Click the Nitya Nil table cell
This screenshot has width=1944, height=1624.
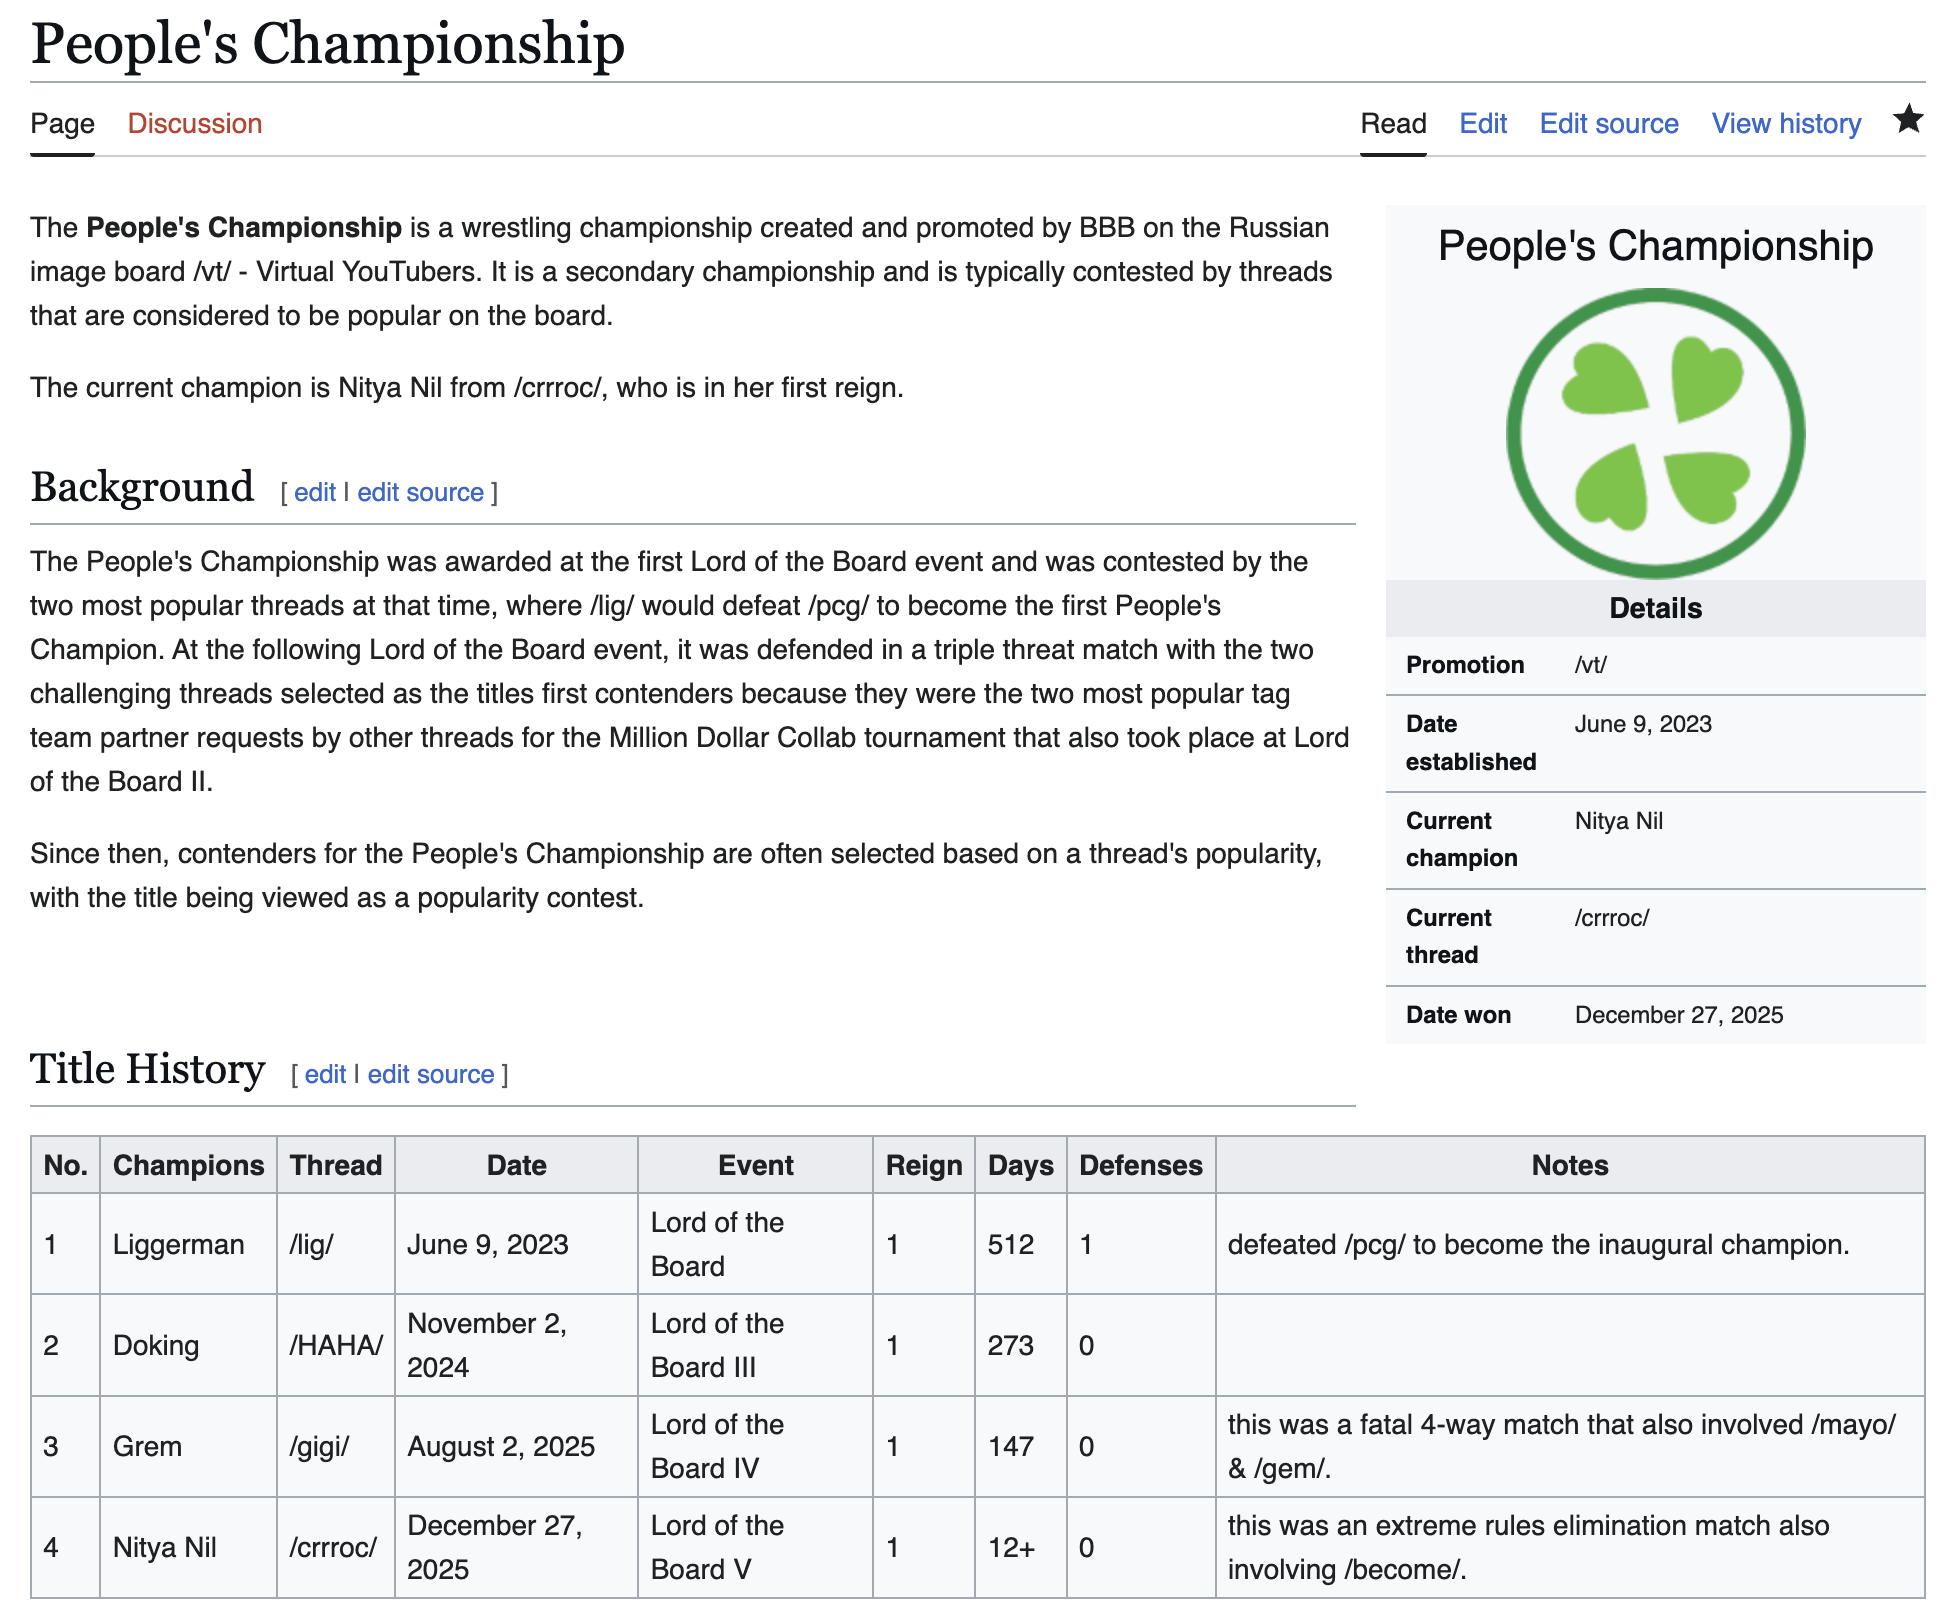[164, 1547]
